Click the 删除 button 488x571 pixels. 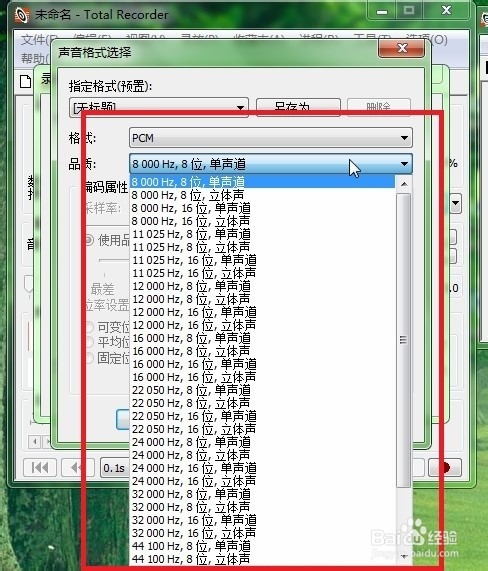[379, 107]
